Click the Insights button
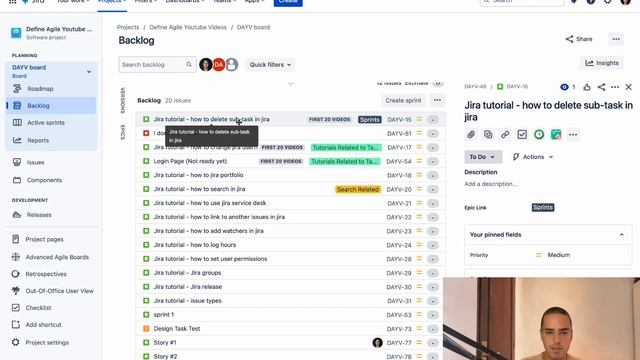 tap(602, 63)
